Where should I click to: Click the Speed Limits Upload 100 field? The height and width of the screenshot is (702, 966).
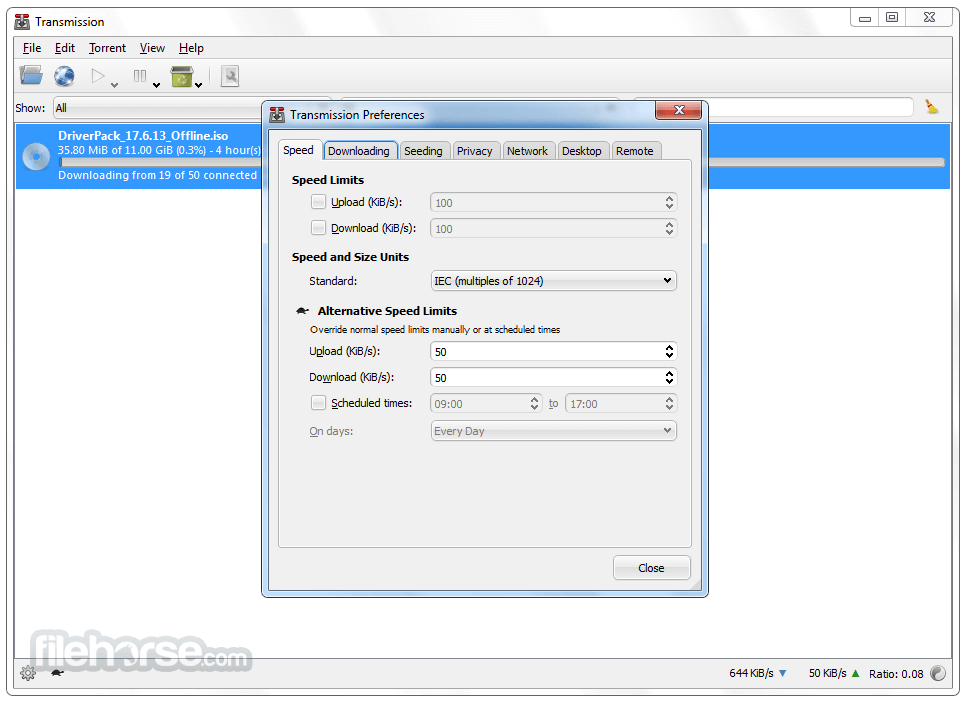coord(553,202)
